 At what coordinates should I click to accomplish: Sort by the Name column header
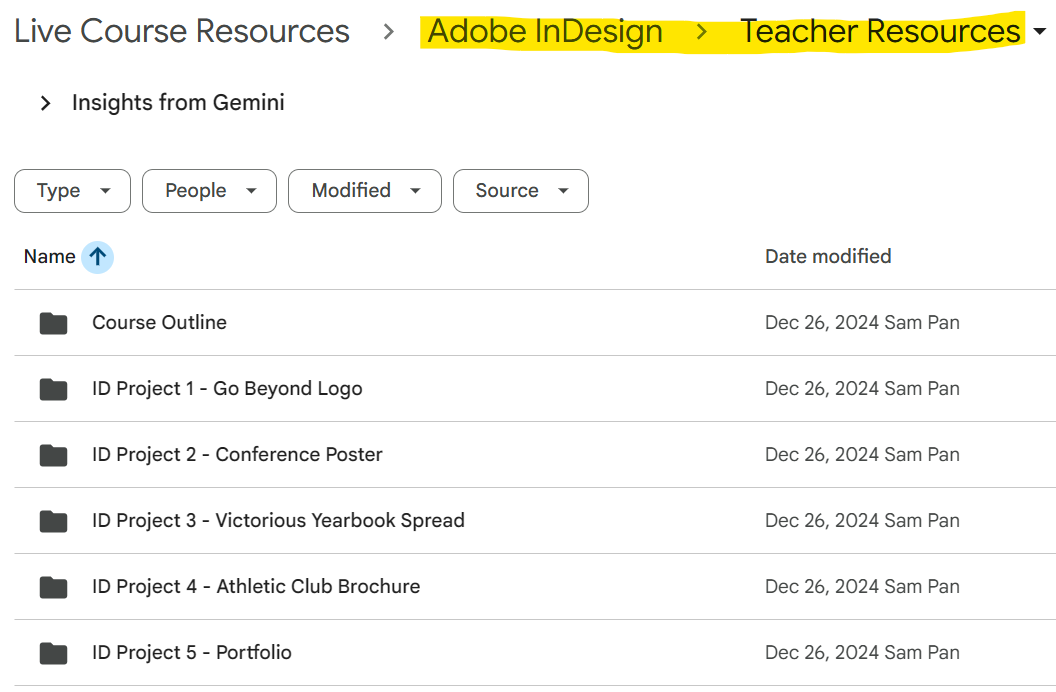49,257
